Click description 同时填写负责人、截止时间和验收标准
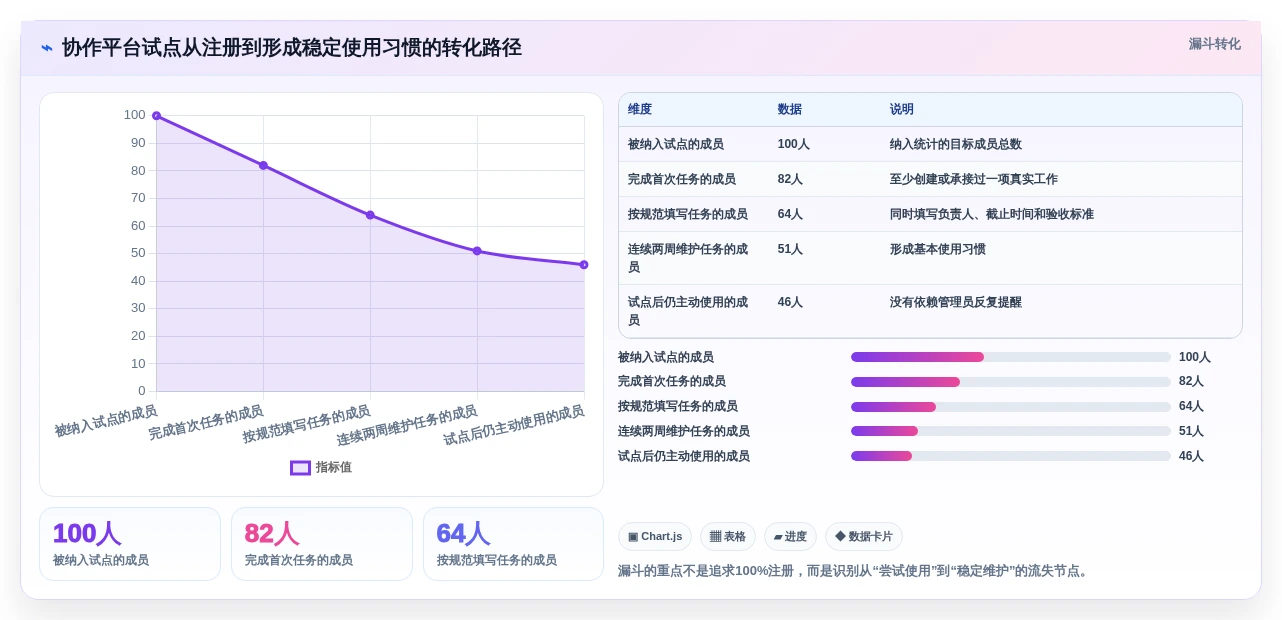 click(992, 214)
